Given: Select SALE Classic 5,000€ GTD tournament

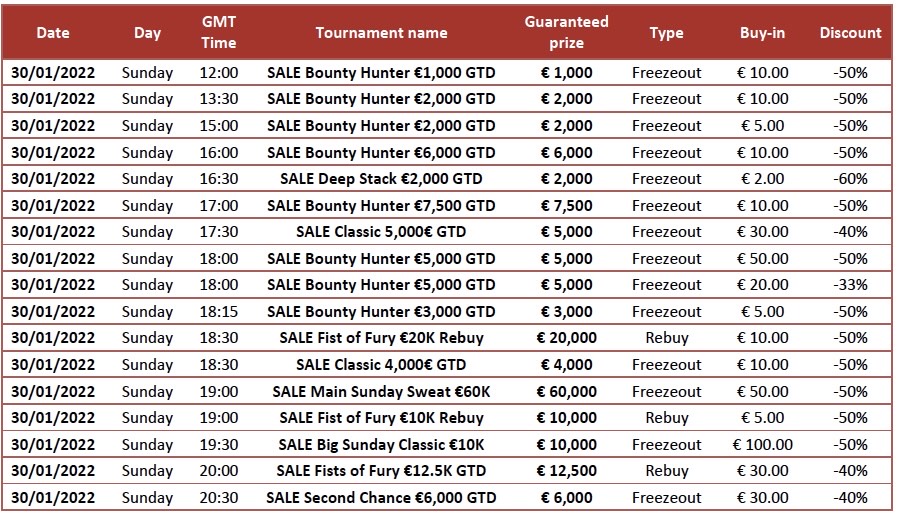Looking at the screenshot, I should pos(381,232).
